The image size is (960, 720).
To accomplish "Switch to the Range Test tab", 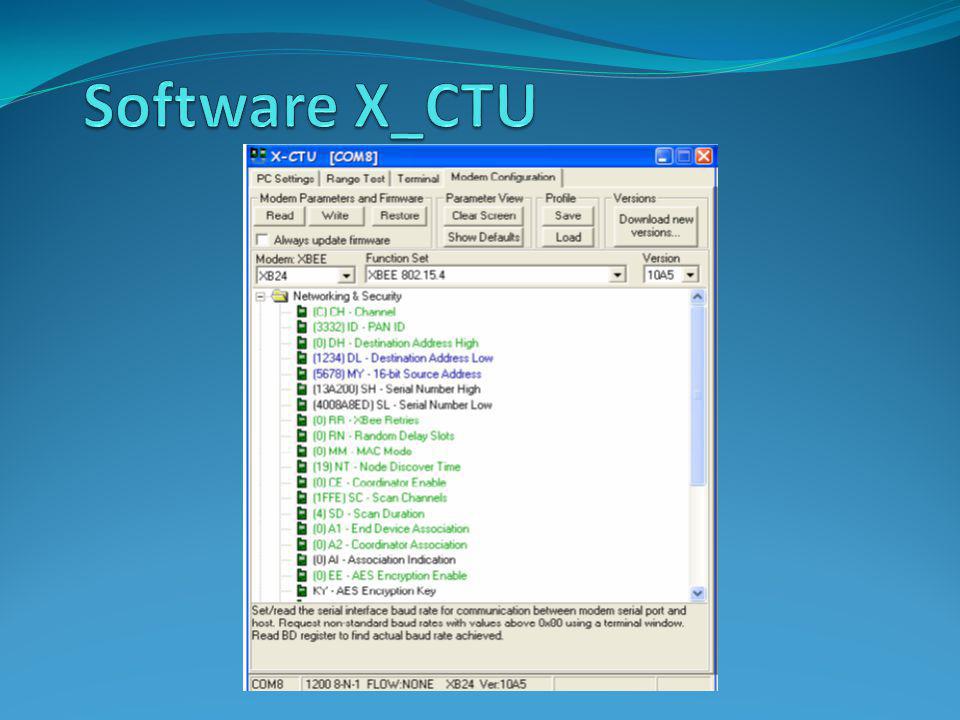I will tap(355, 178).
